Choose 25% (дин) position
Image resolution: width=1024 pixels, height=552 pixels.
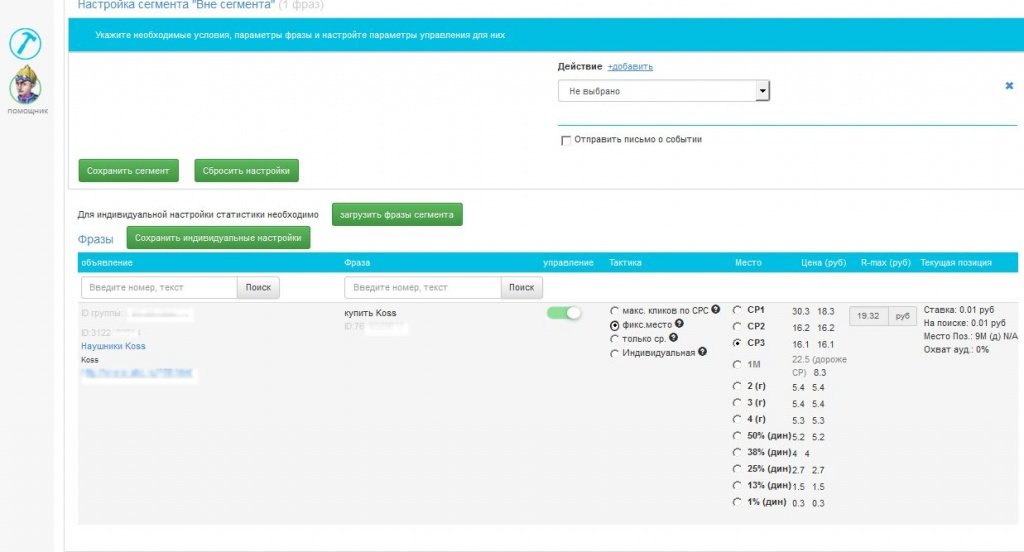coord(737,468)
